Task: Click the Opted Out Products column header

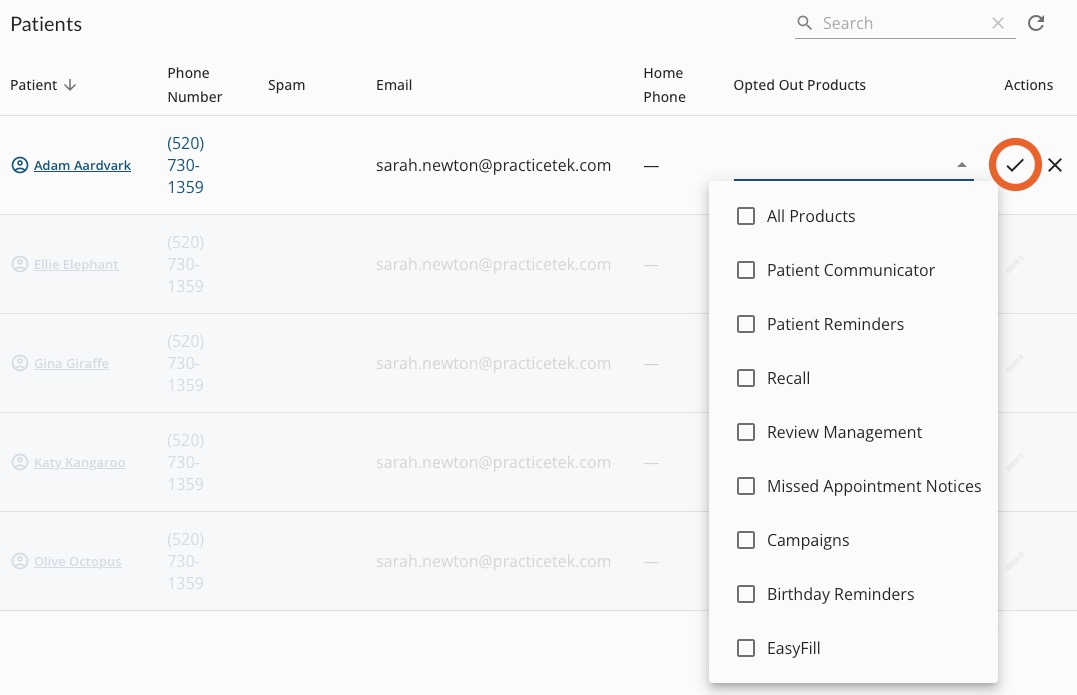Action: (x=799, y=85)
